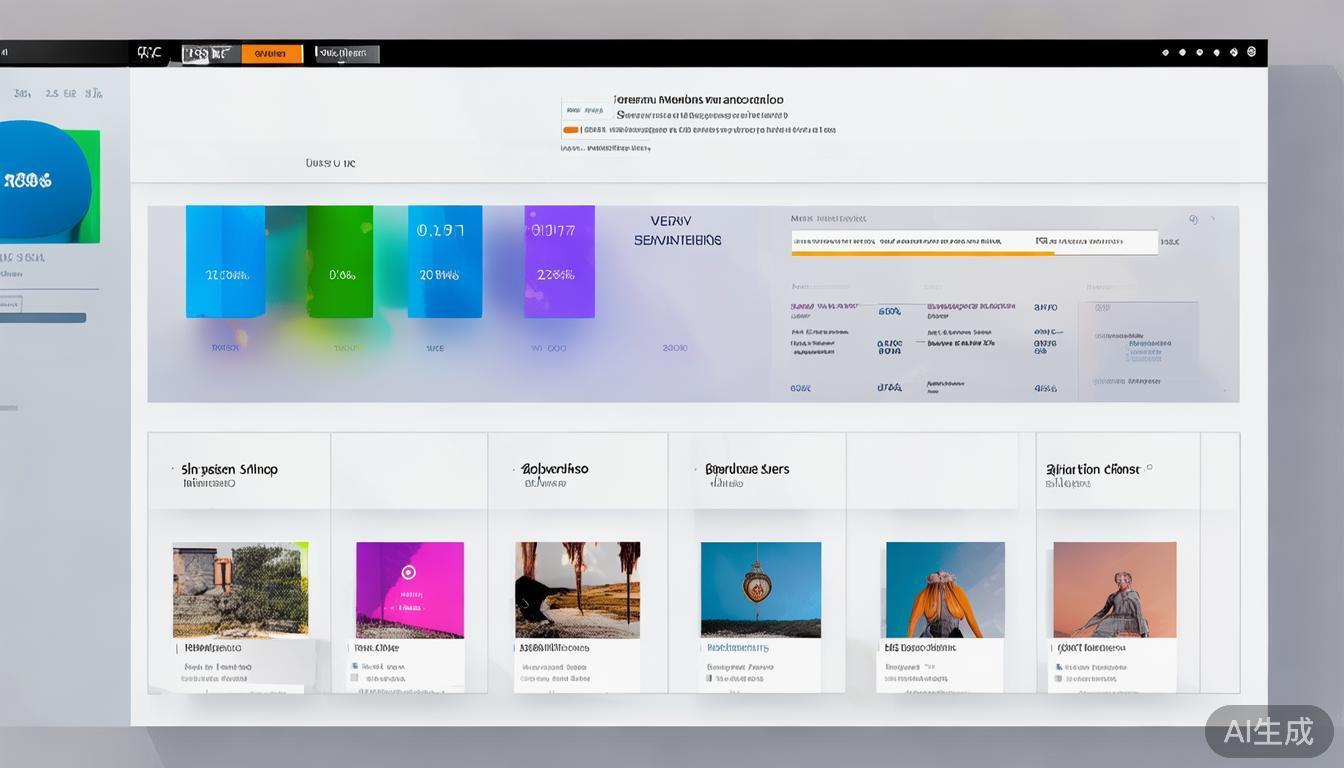Click the first dot icon in top-right cluster
This screenshot has width=1344, height=768.
[1165, 53]
